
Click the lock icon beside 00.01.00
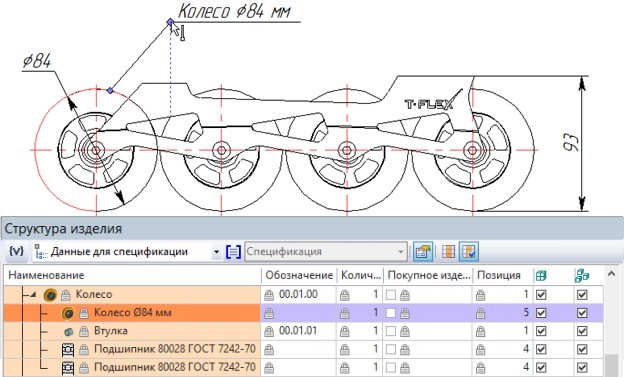coord(269,295)
